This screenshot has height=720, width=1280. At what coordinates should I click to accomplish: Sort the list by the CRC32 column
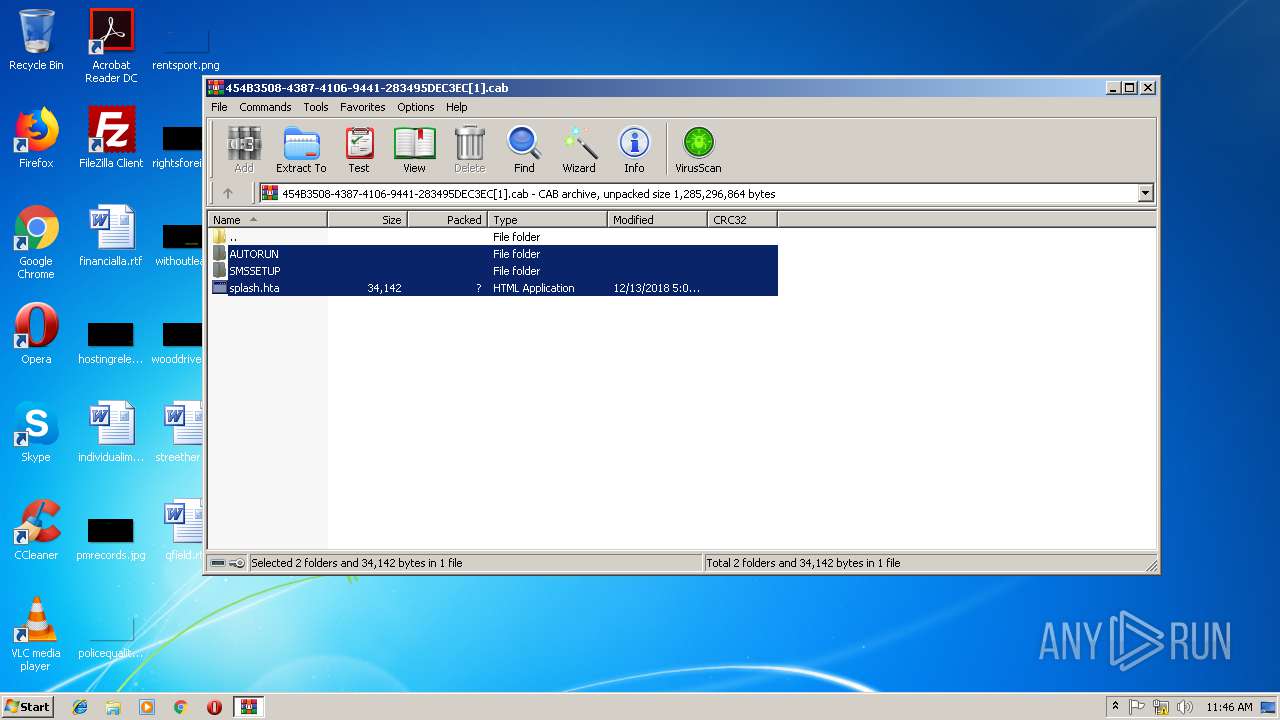(742, 220)
